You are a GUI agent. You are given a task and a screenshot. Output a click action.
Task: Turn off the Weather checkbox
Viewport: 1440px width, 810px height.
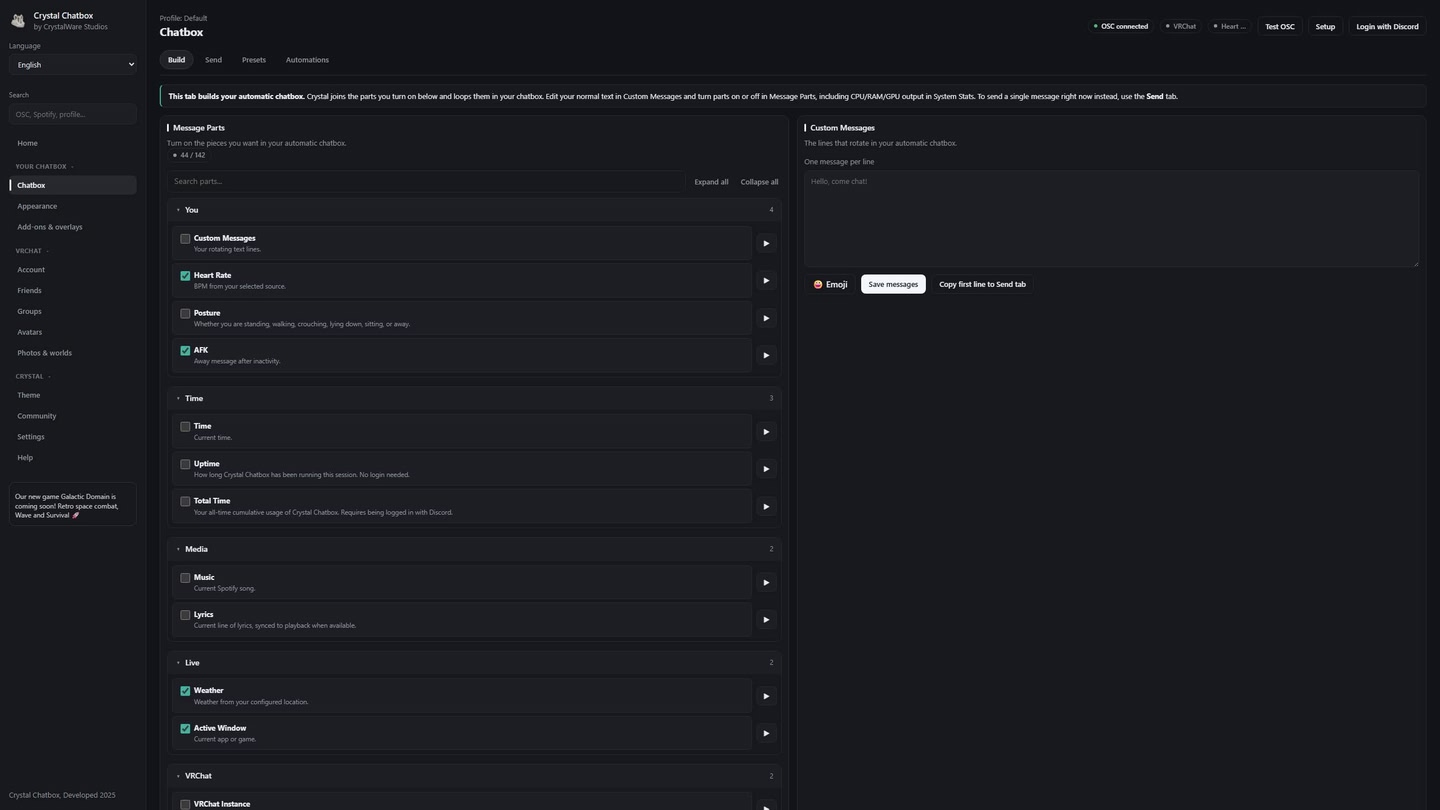[185, 691]
